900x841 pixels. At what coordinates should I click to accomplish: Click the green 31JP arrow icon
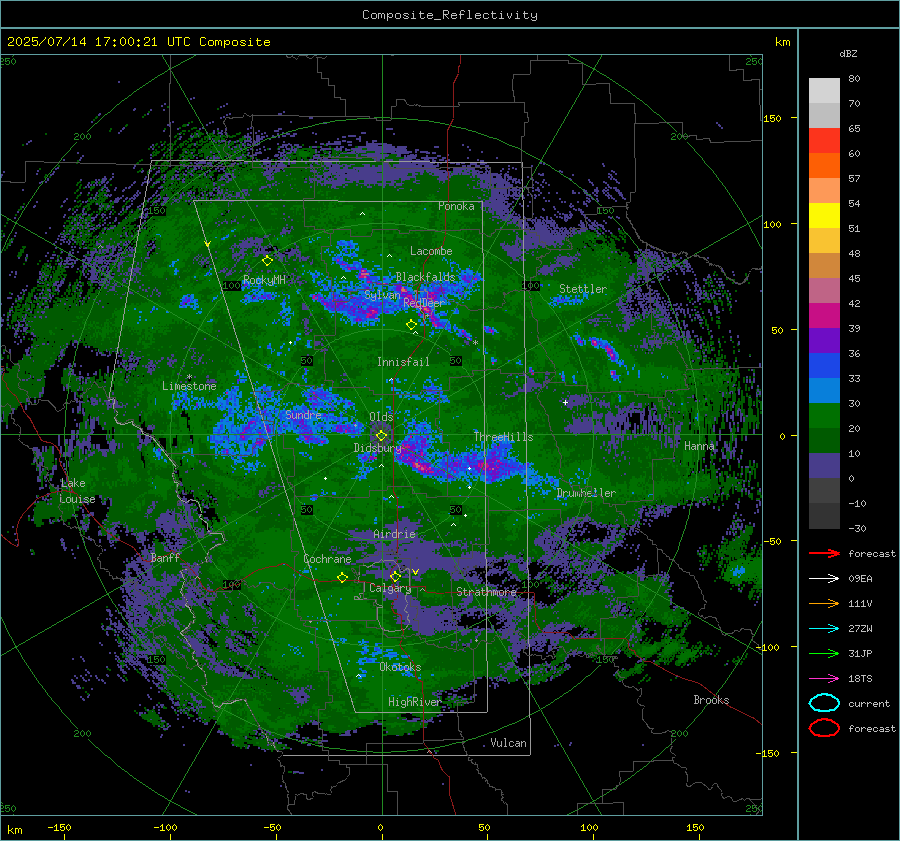tap(824, 653)
